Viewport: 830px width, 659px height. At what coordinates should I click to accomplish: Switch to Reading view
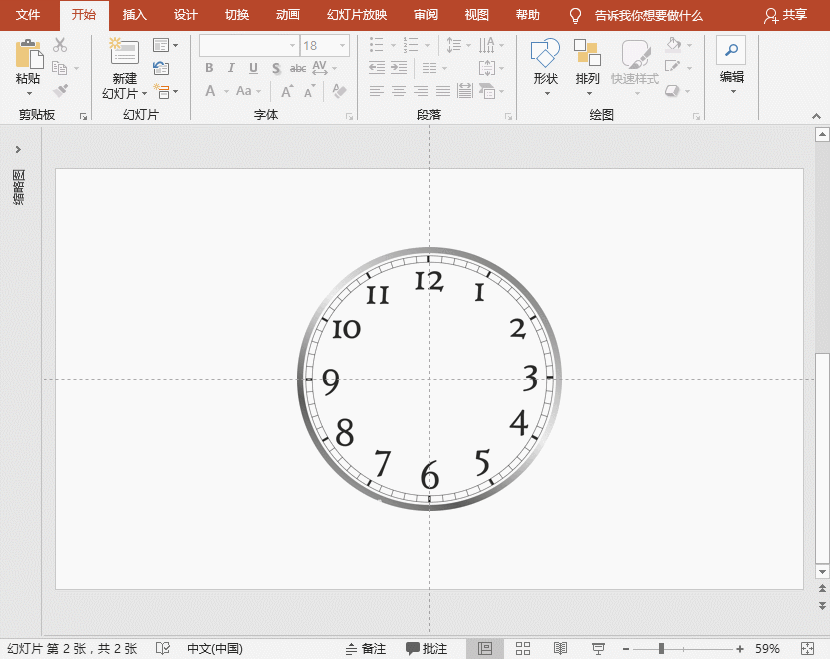tap(560, 648)
